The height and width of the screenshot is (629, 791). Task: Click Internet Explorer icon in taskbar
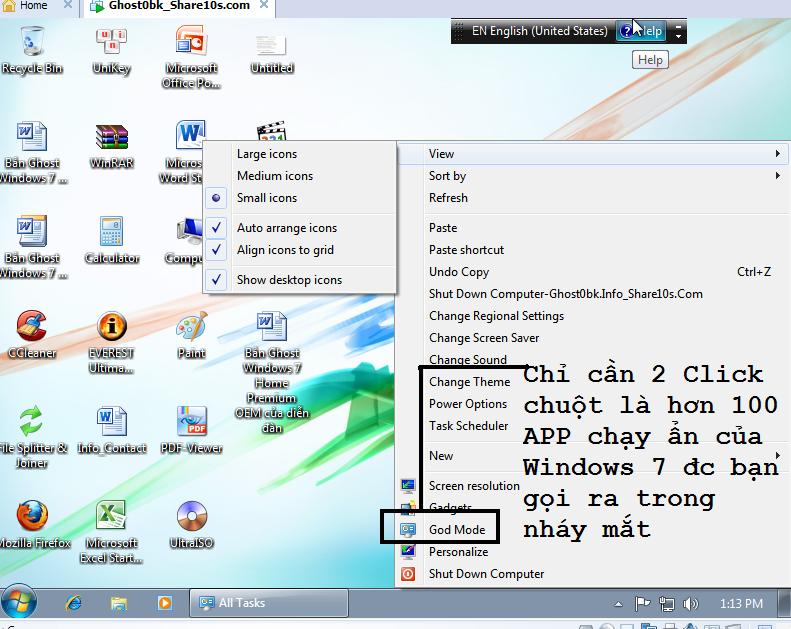click(73, 603)
